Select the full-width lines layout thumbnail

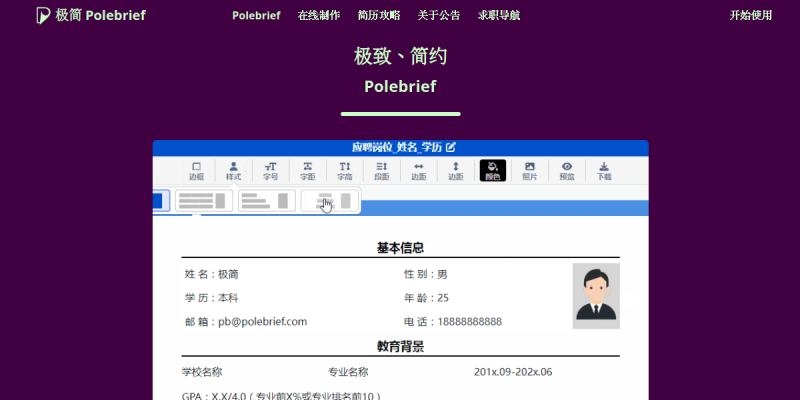click(204, 201)
